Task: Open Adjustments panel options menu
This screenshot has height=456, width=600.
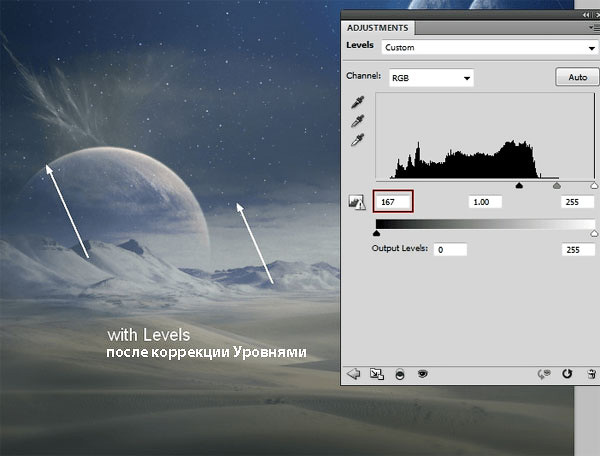Action: [x=594, y=28]
